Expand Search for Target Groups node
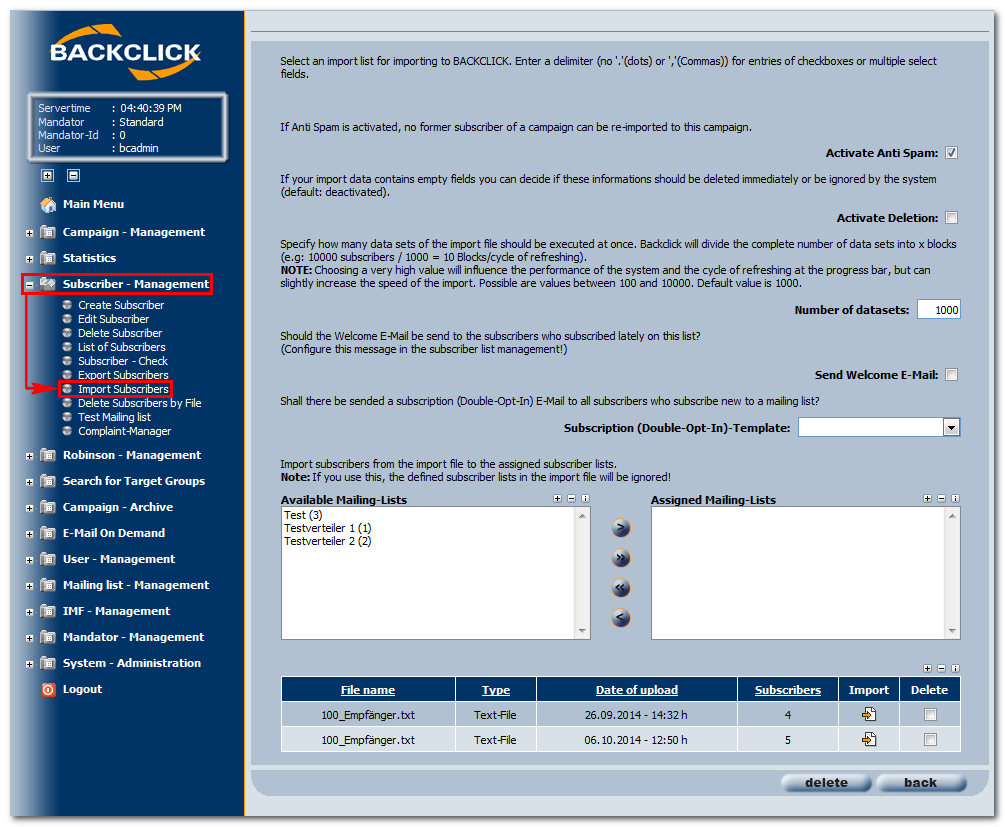Viewport: 1005px width, 827px height. point(29,483)
